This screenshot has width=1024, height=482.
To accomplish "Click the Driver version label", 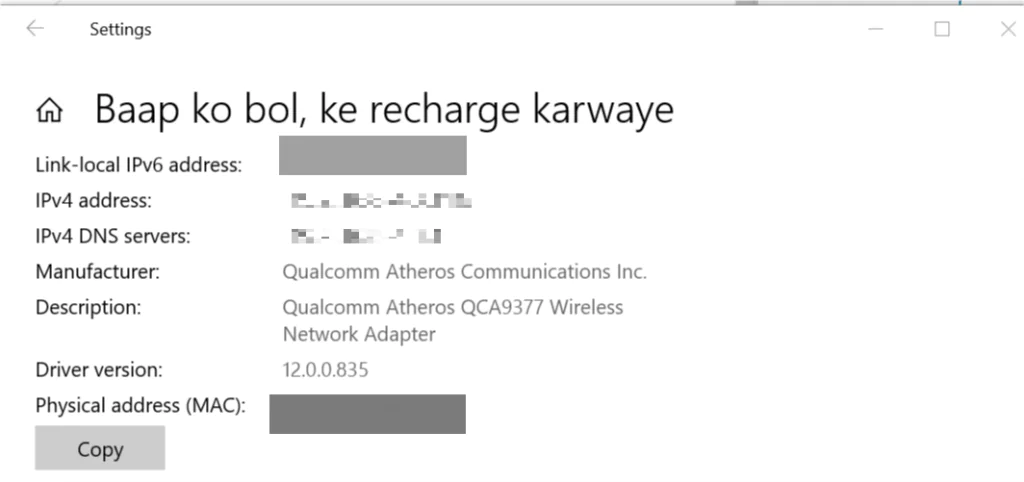I will (x=98, y=370).
